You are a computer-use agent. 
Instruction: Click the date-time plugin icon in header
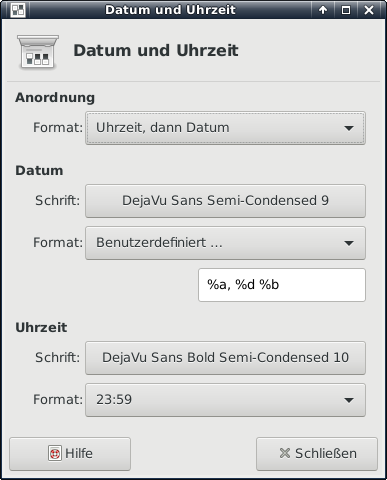point(38,52)
